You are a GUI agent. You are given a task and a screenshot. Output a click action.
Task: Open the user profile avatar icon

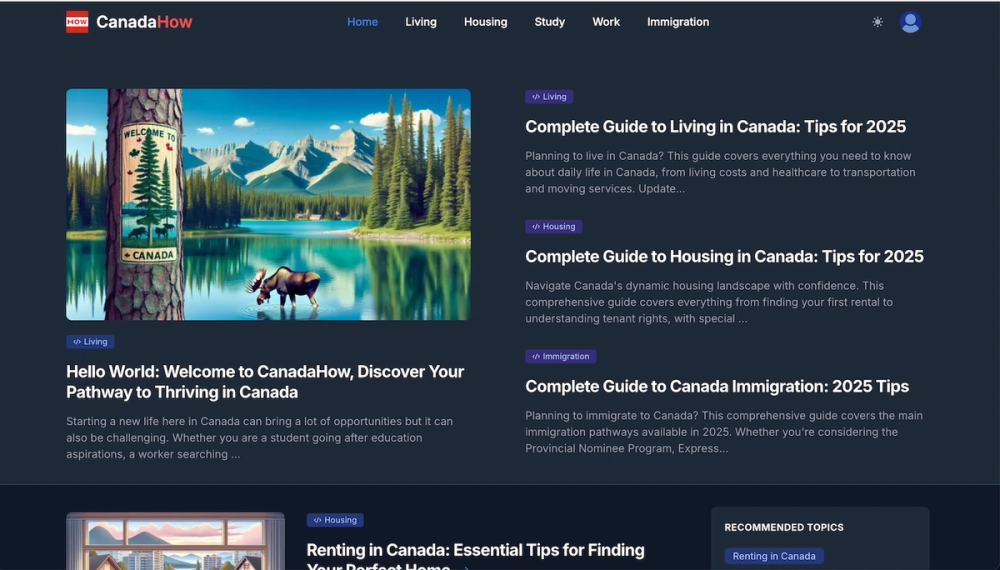tap(910, 22)
